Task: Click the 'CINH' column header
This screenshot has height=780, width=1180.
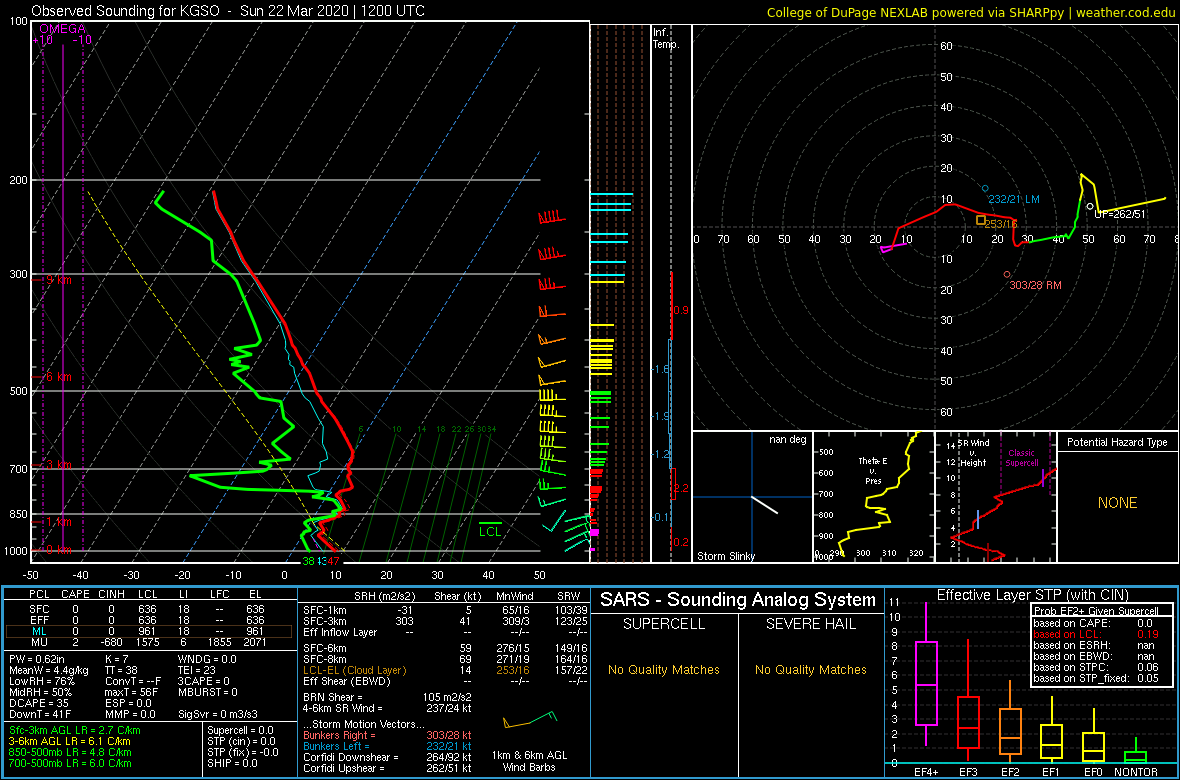Action: 111,595
